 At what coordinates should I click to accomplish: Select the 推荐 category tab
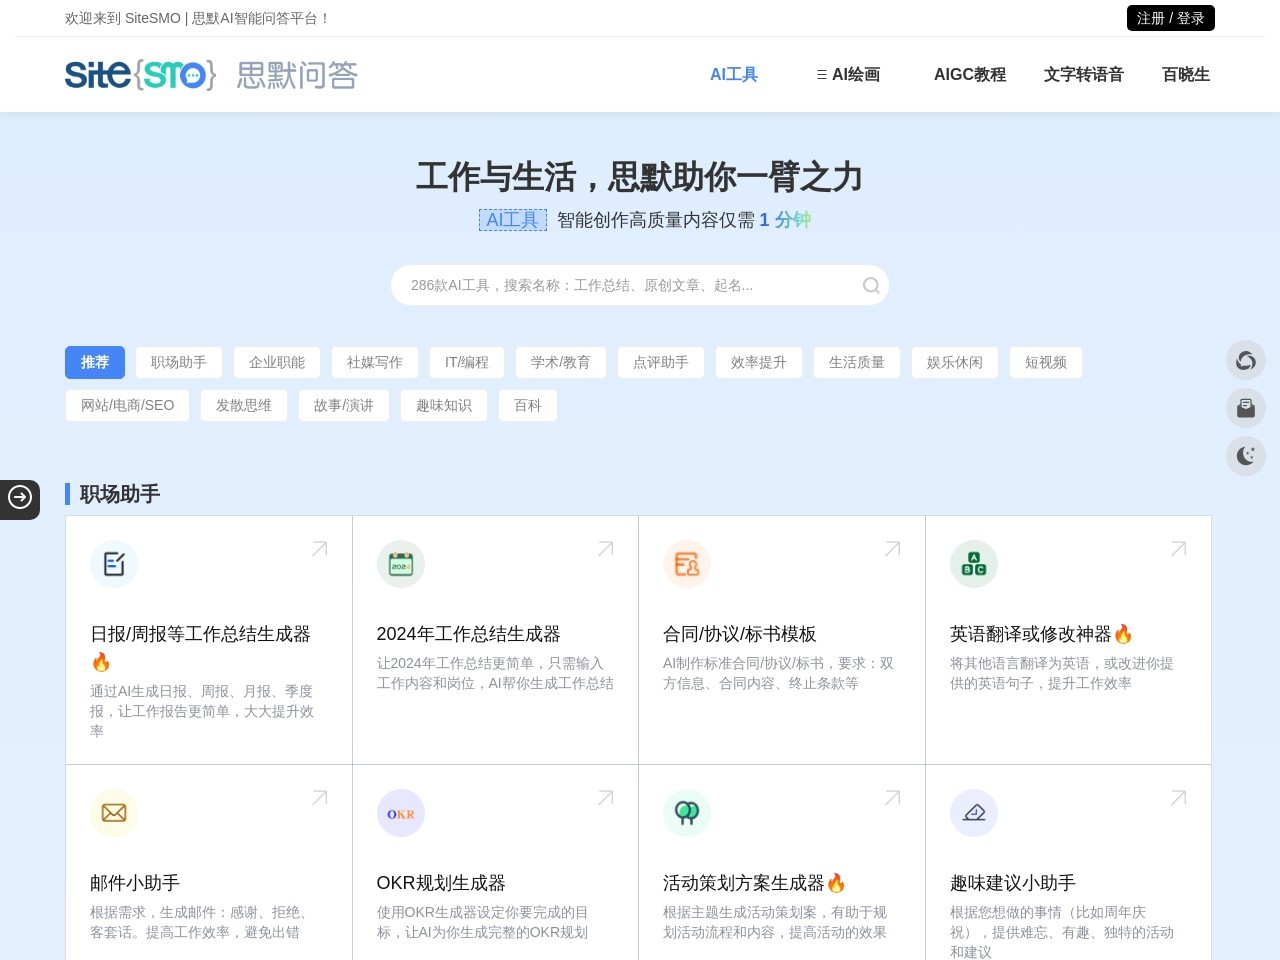click(95, 362)
